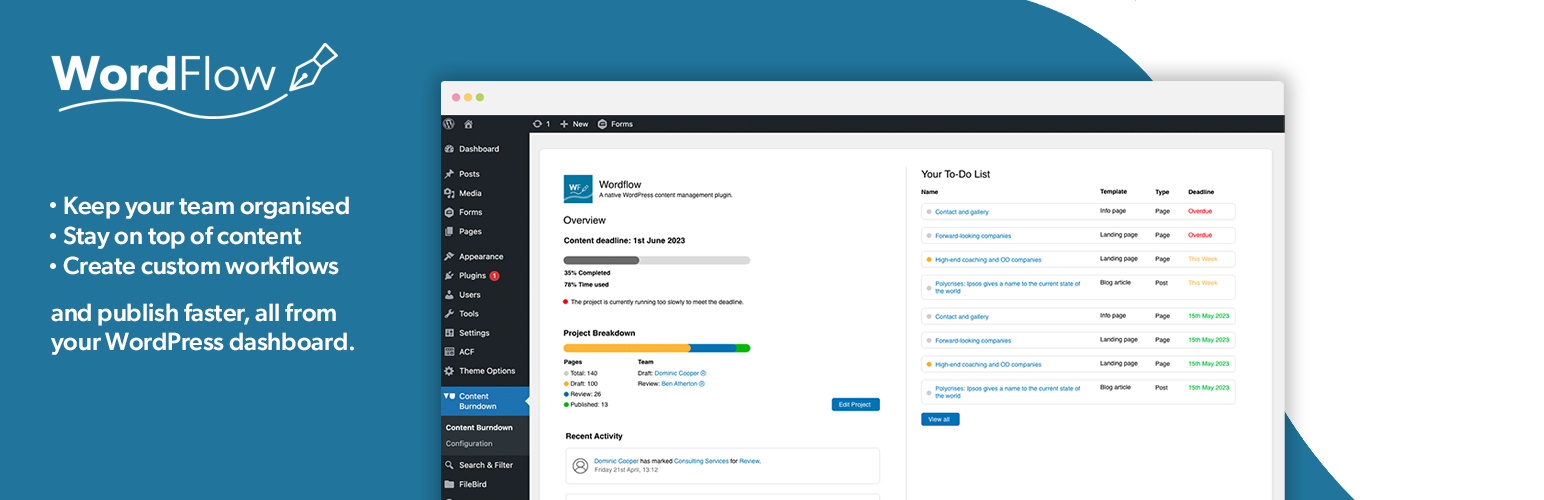Image resolution: width=1544 pixels, height=500 pixels.
Task: Click the Theme Options gear icon
Action: [449, 371]
